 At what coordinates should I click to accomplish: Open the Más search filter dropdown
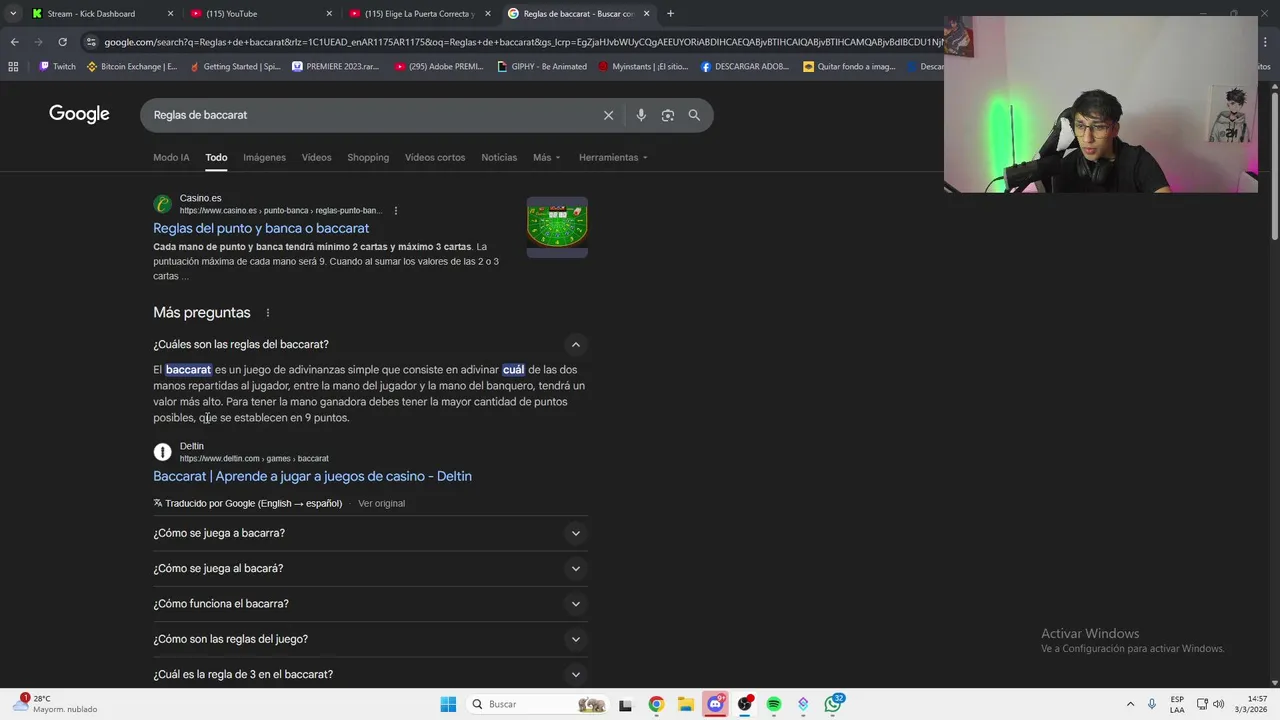pos(546,157)
